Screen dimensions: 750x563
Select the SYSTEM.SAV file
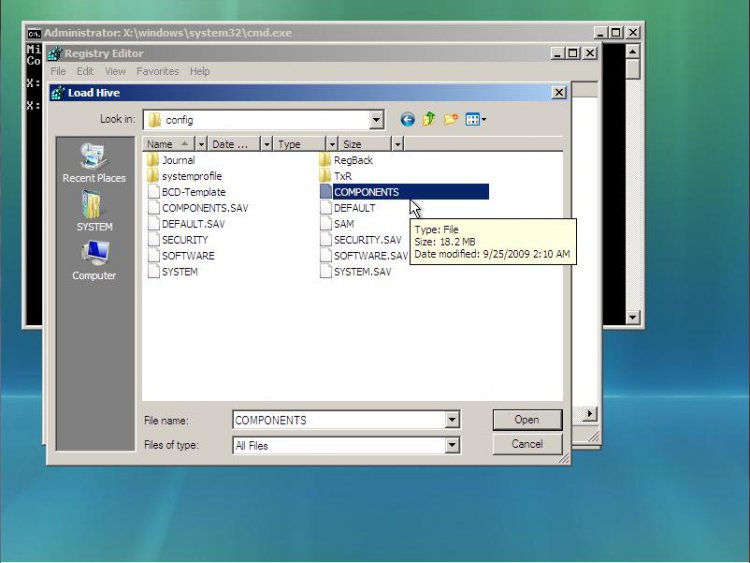coord(355,272)
